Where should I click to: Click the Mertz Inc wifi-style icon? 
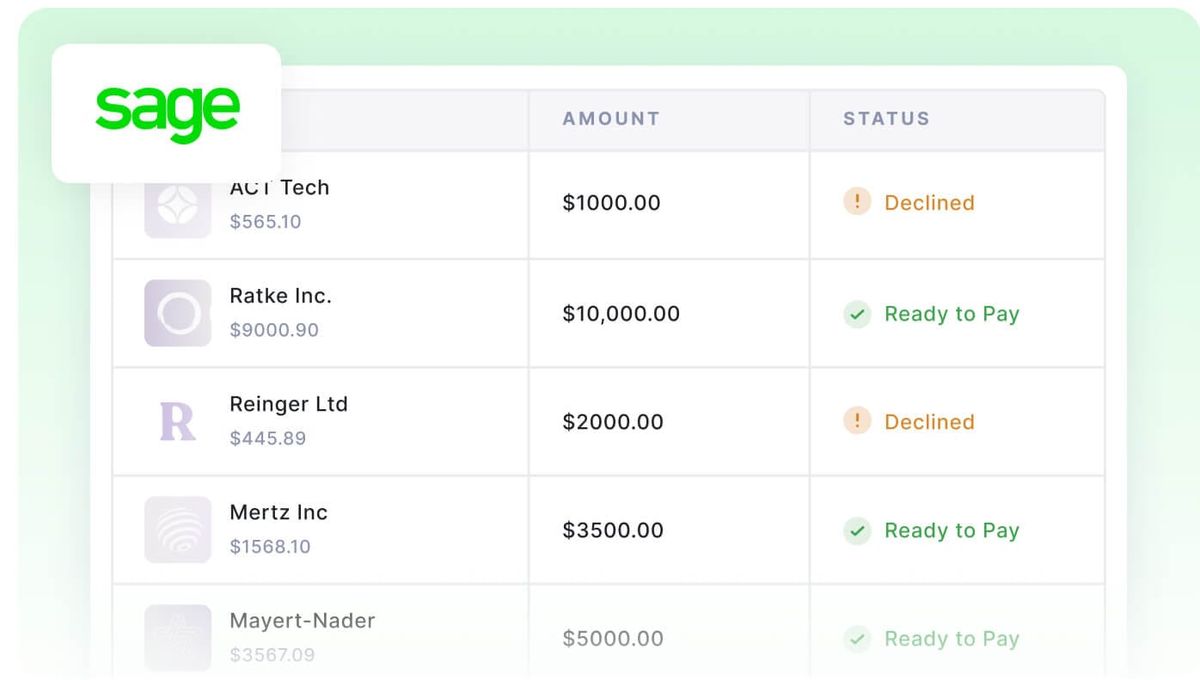click(177, 529)
